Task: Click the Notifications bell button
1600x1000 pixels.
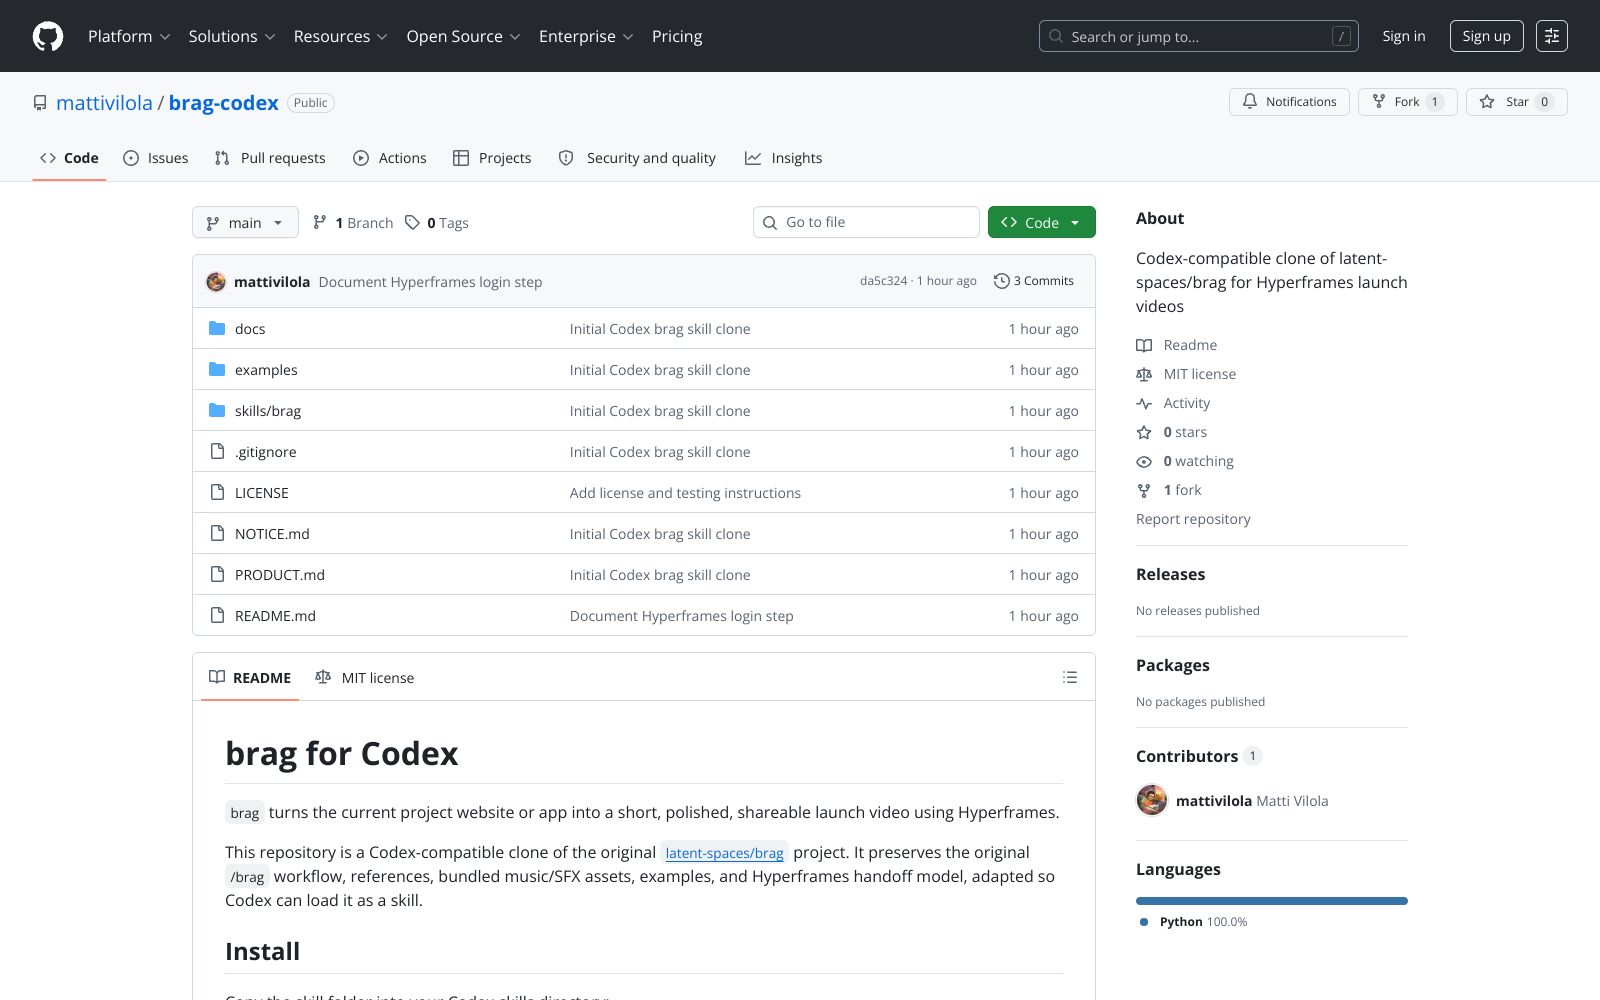Action: click(1289, 102)
